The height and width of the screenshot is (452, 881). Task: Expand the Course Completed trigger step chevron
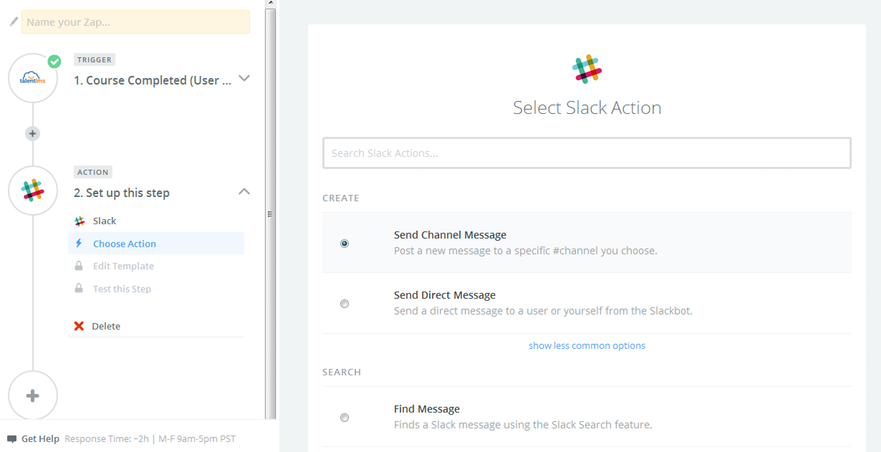pos(244,78)
